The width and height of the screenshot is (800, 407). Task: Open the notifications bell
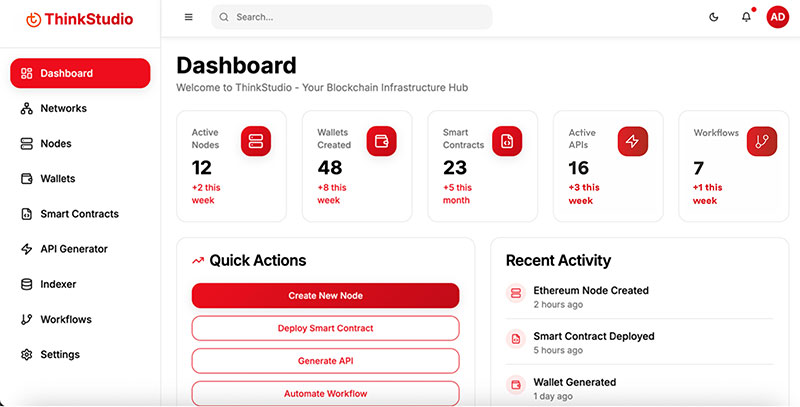click(746, 17)
